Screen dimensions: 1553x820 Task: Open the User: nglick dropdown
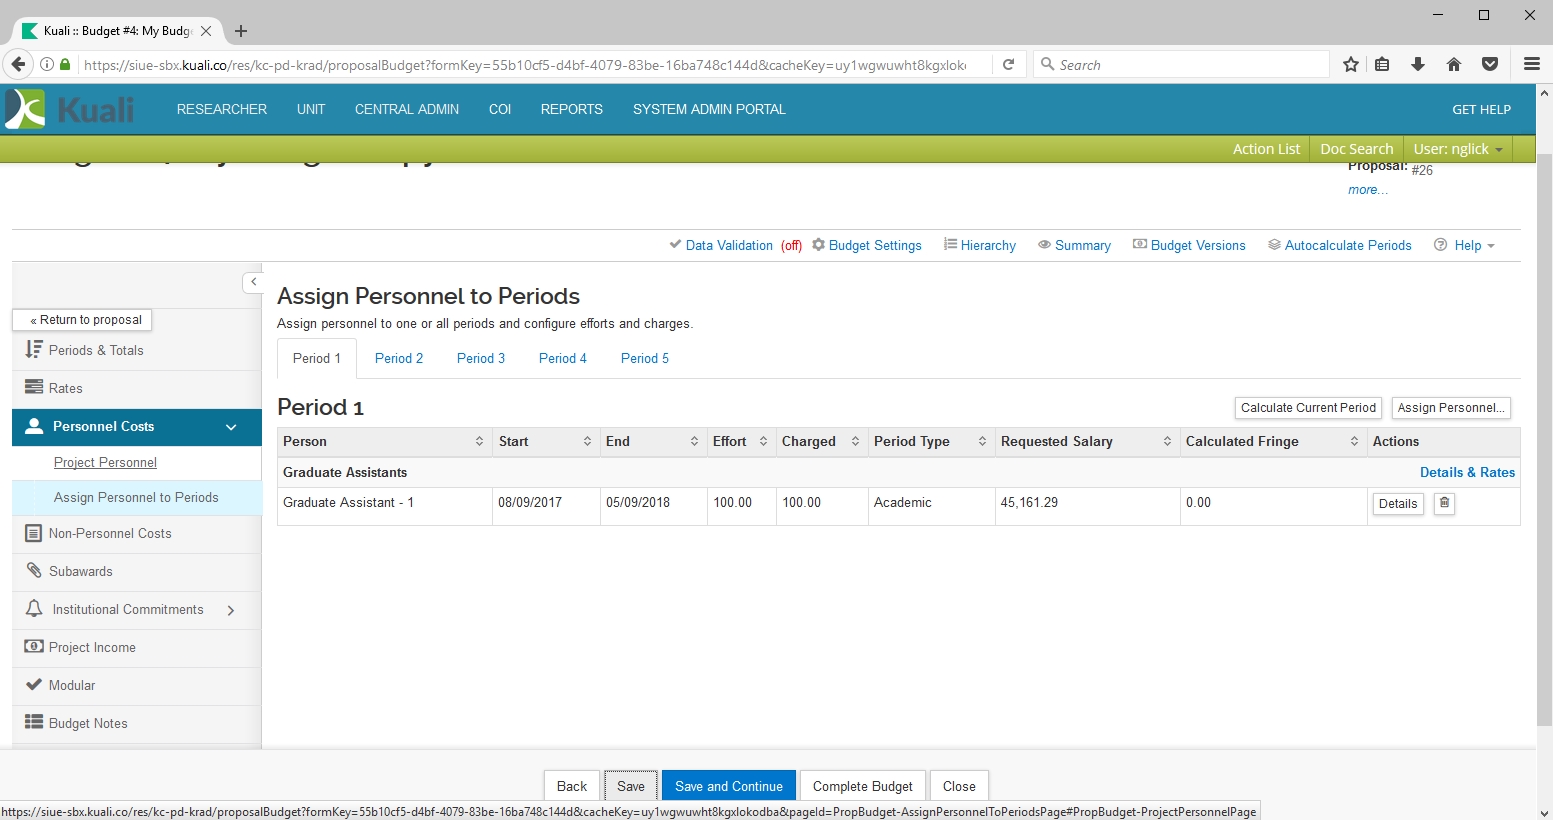pyautogui.click(x=1457, y=149)
